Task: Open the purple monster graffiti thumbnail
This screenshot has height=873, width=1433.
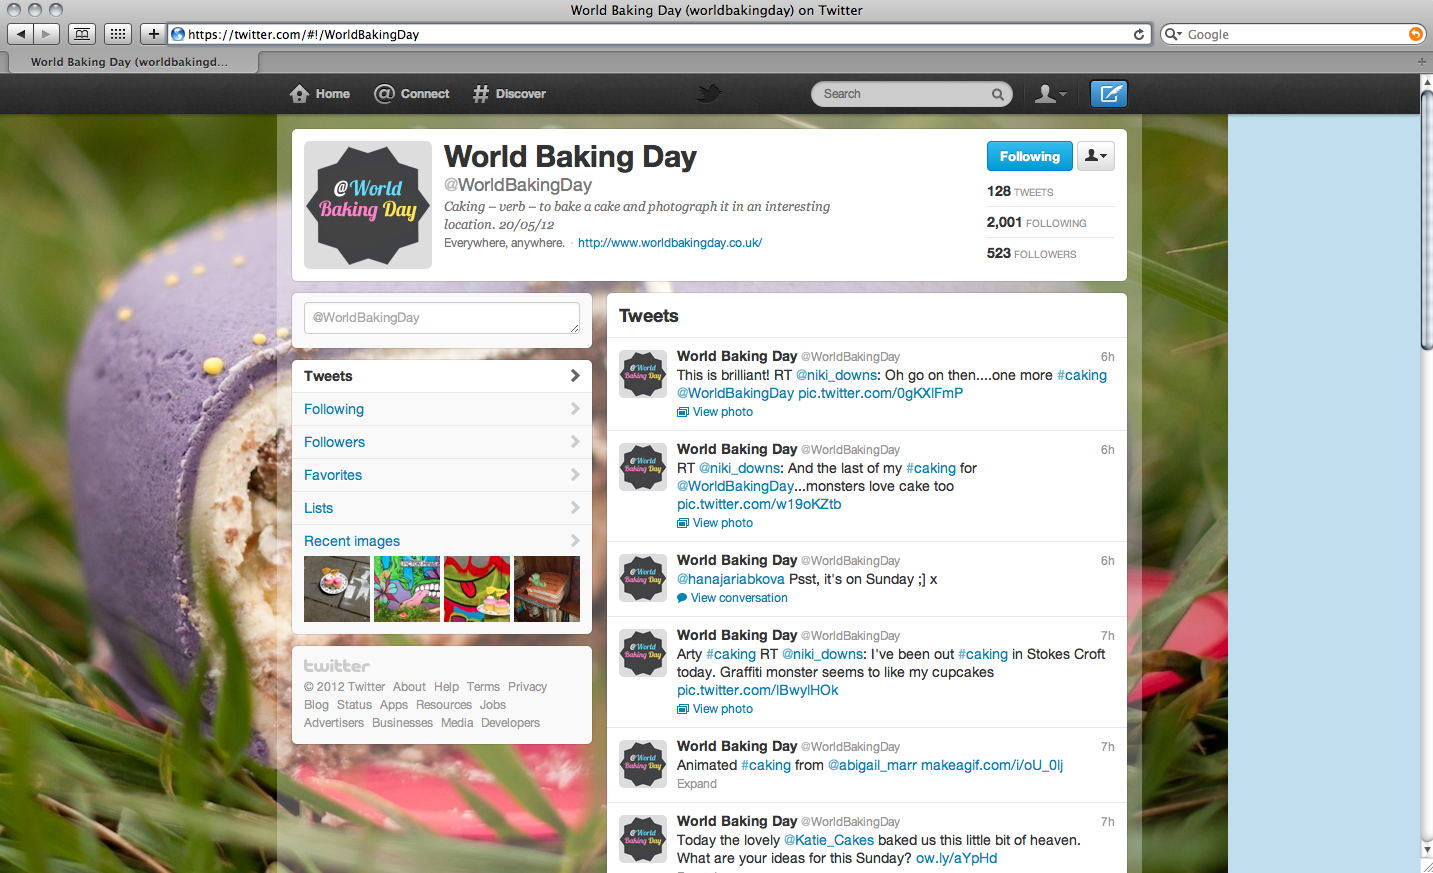Action: tap(407, 589)
